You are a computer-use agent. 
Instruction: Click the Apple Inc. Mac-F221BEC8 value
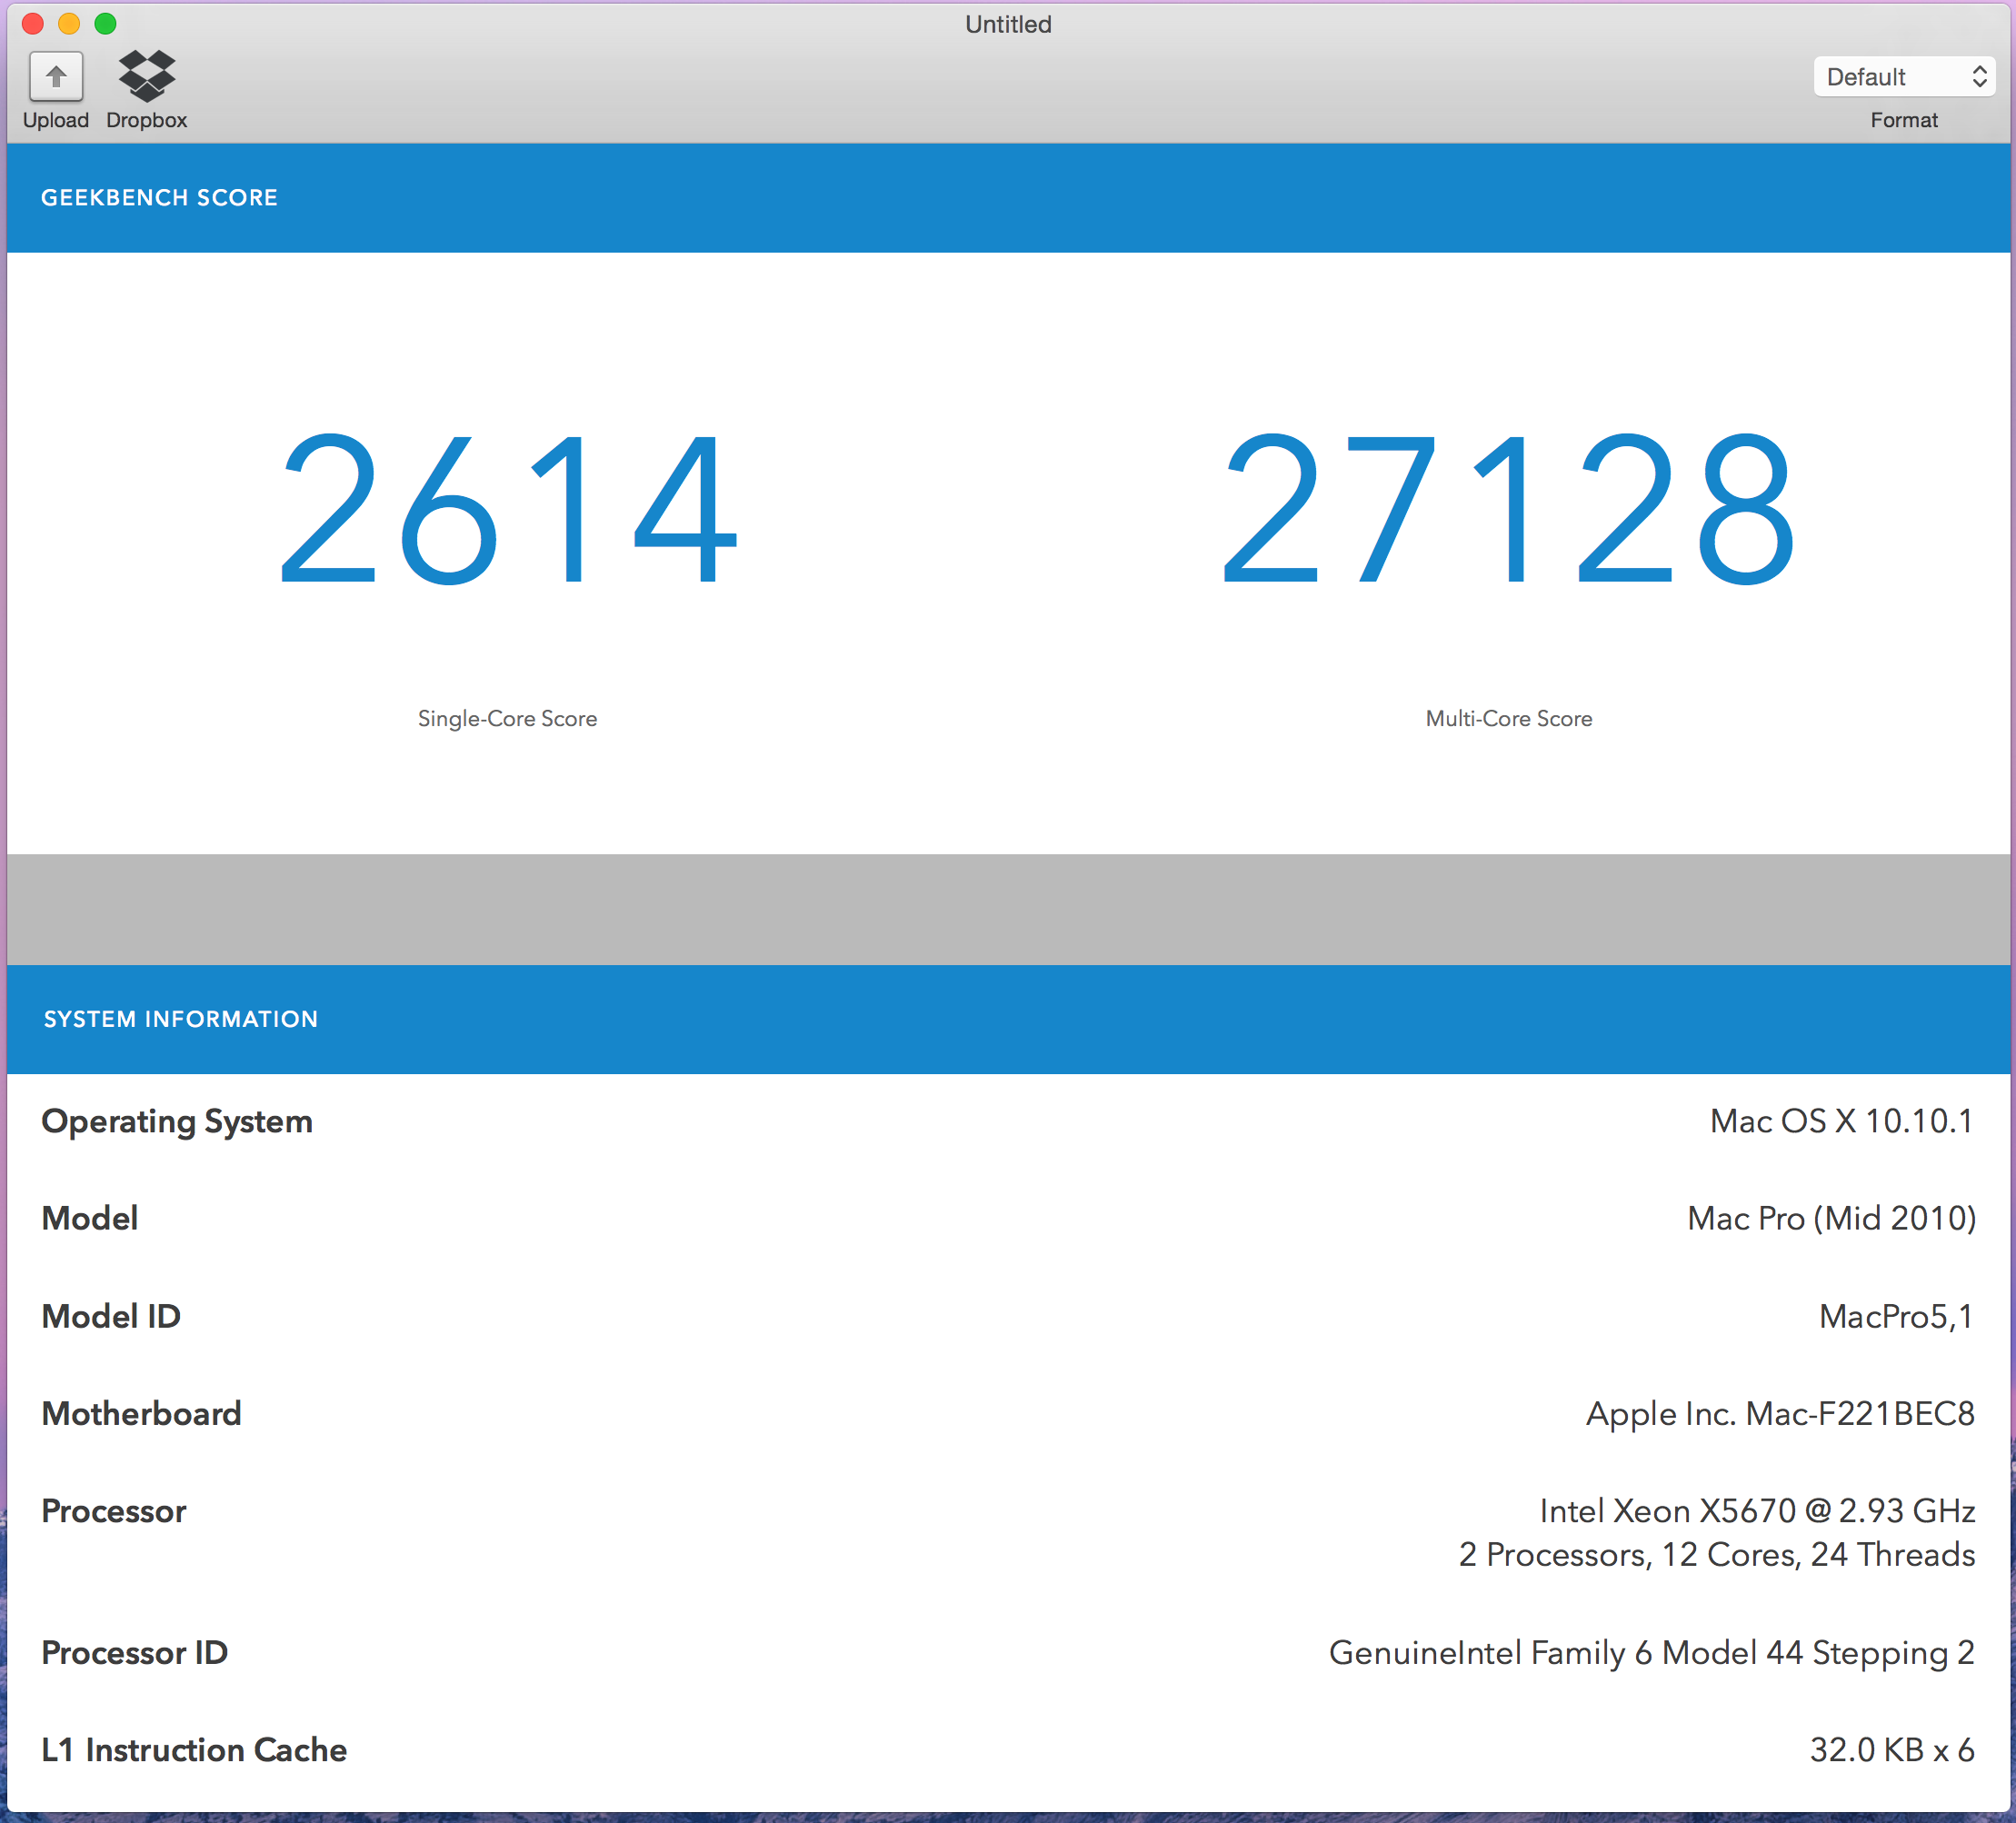tap(1781, 1414)
